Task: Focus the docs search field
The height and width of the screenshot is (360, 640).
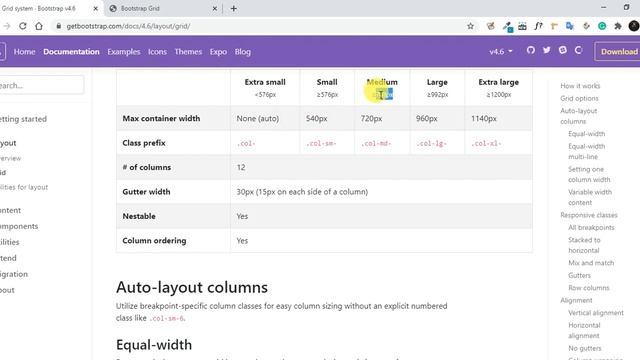Action: tap(41, 85)
